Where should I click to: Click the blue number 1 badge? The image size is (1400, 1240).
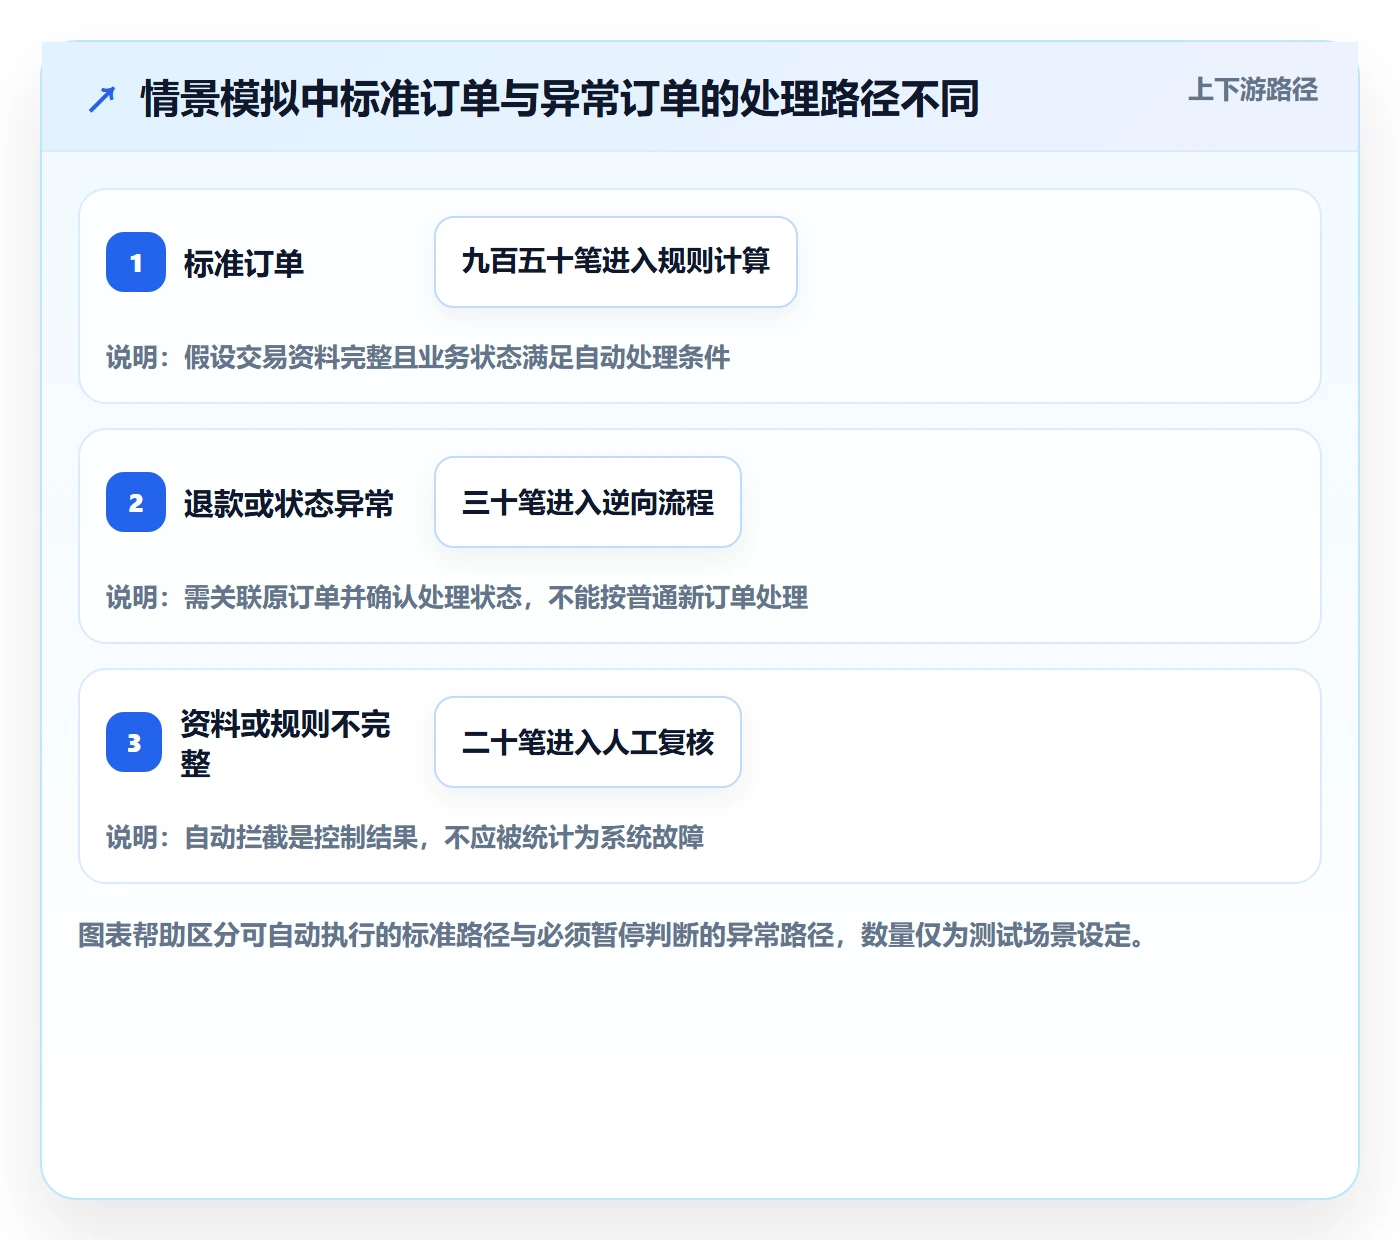pyautogui.click(x=136, y=262)
